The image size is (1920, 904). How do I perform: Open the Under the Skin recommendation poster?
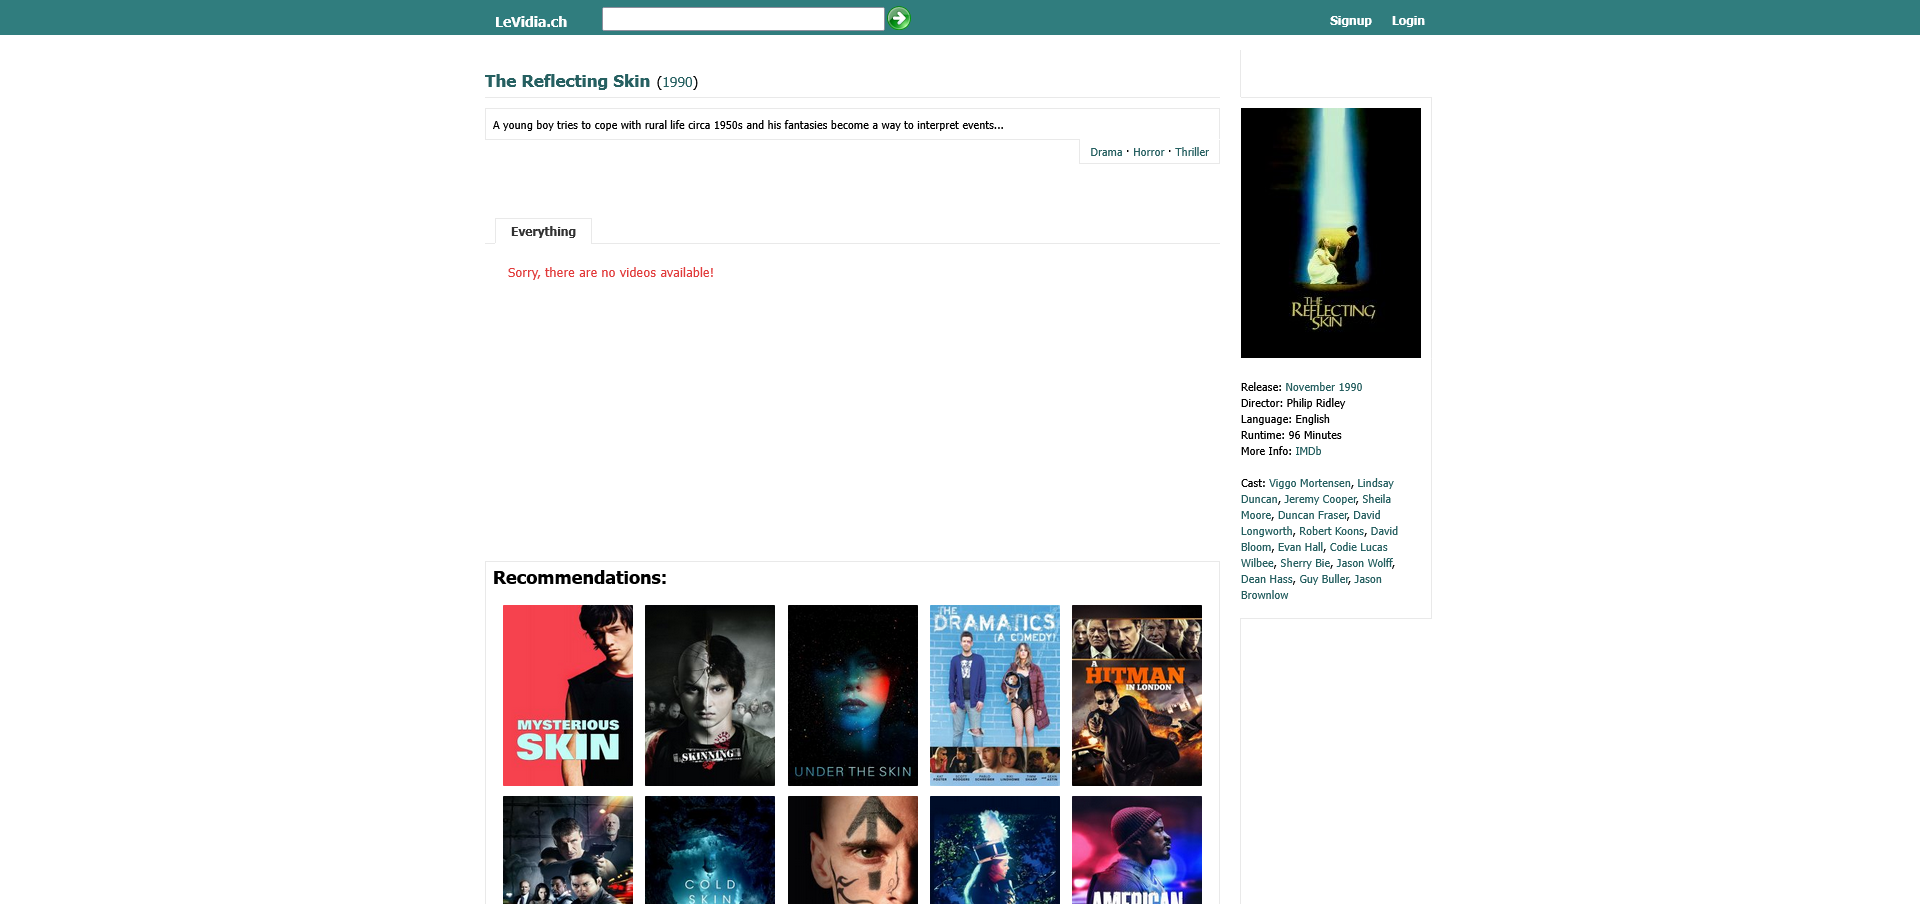[x=853, y=695]
